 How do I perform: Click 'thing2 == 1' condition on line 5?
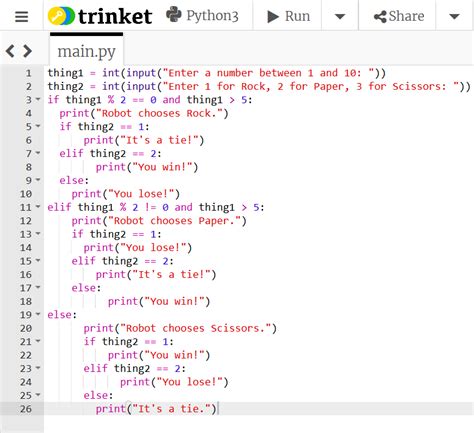[111, 127]
